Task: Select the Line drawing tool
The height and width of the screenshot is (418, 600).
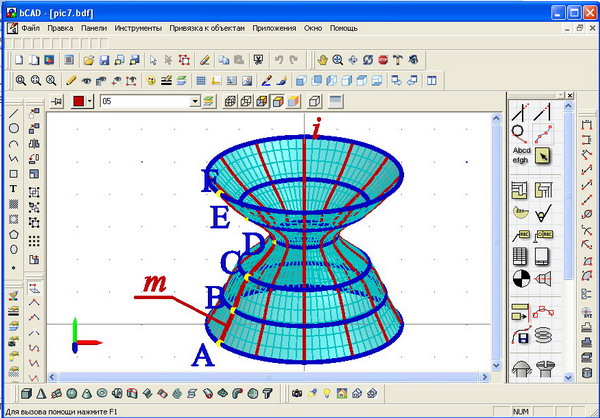Action: 13,113
